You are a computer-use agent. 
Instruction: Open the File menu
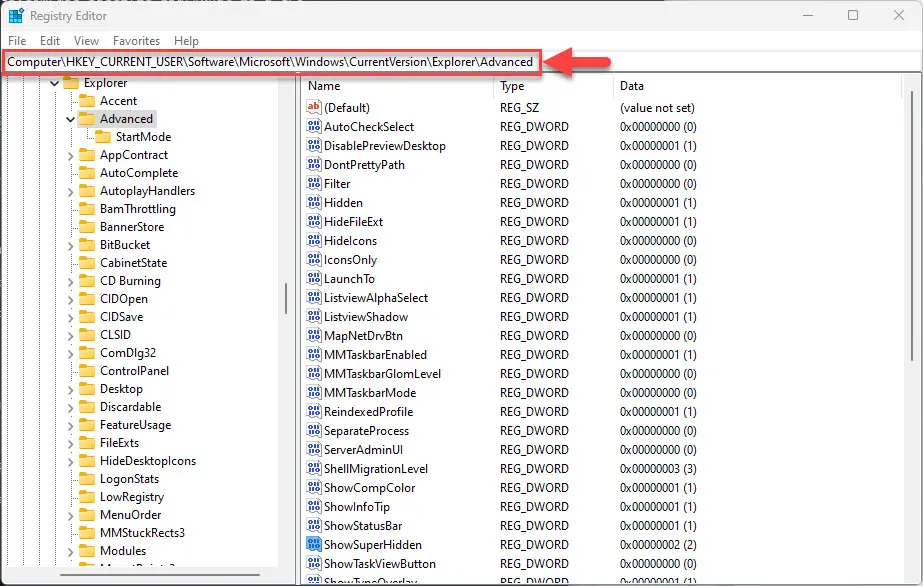pos(17,41)
